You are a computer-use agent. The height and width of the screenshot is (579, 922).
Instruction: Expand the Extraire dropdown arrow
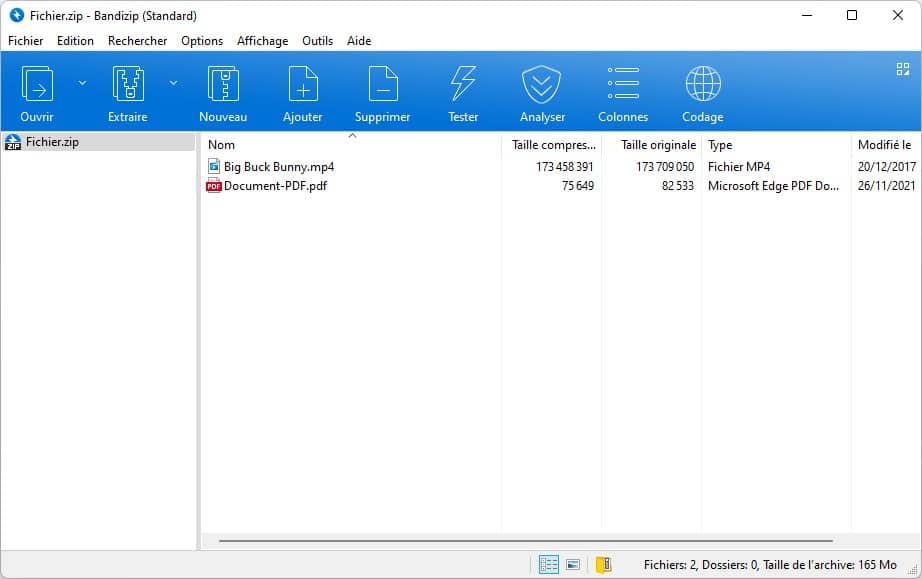tap(173, 83)
